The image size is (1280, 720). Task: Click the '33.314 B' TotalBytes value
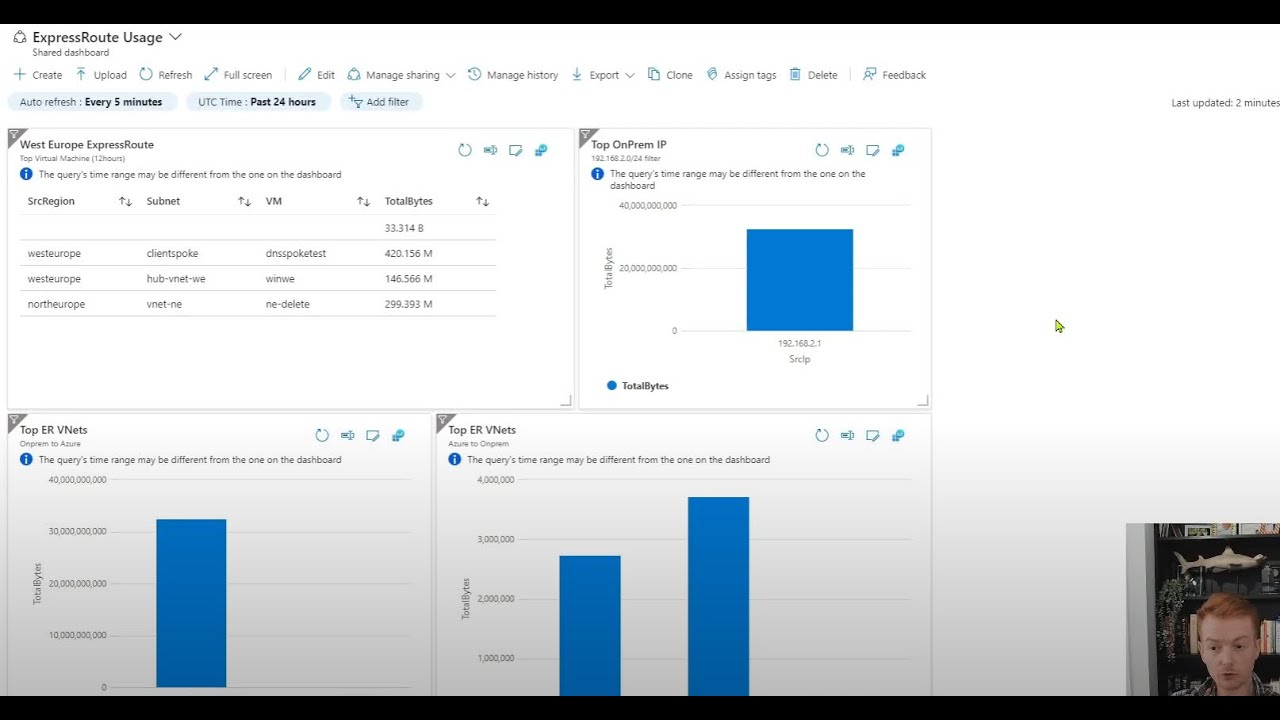tap(404, 228)
